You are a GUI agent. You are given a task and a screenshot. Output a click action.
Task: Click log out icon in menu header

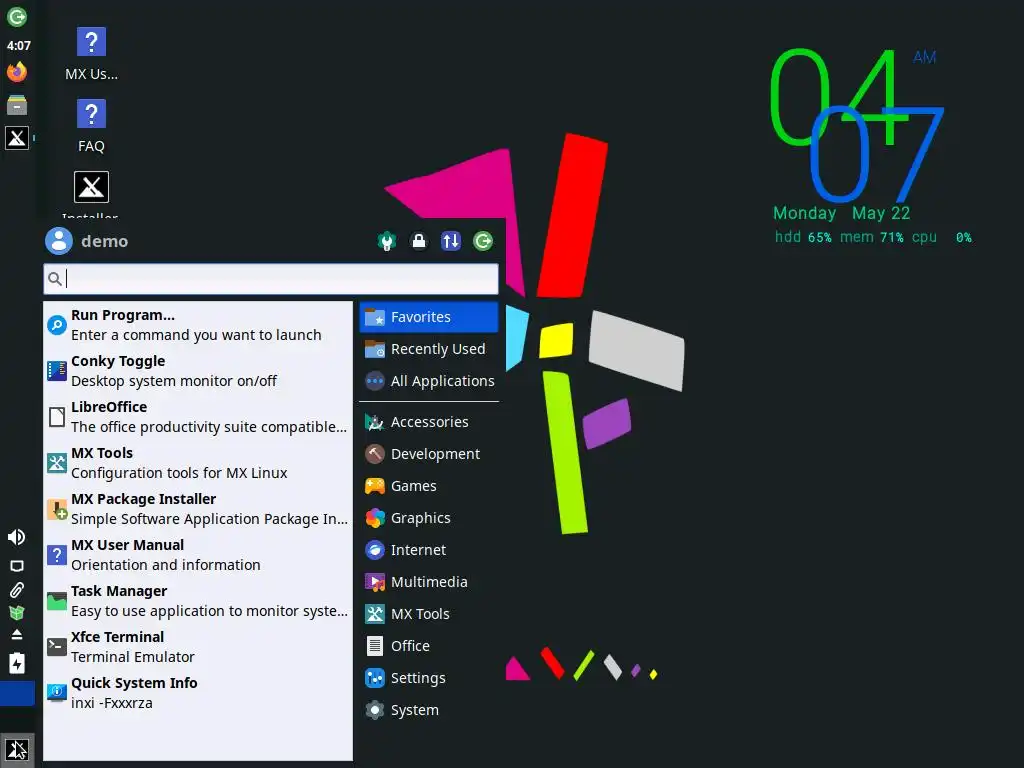point(483,241)
